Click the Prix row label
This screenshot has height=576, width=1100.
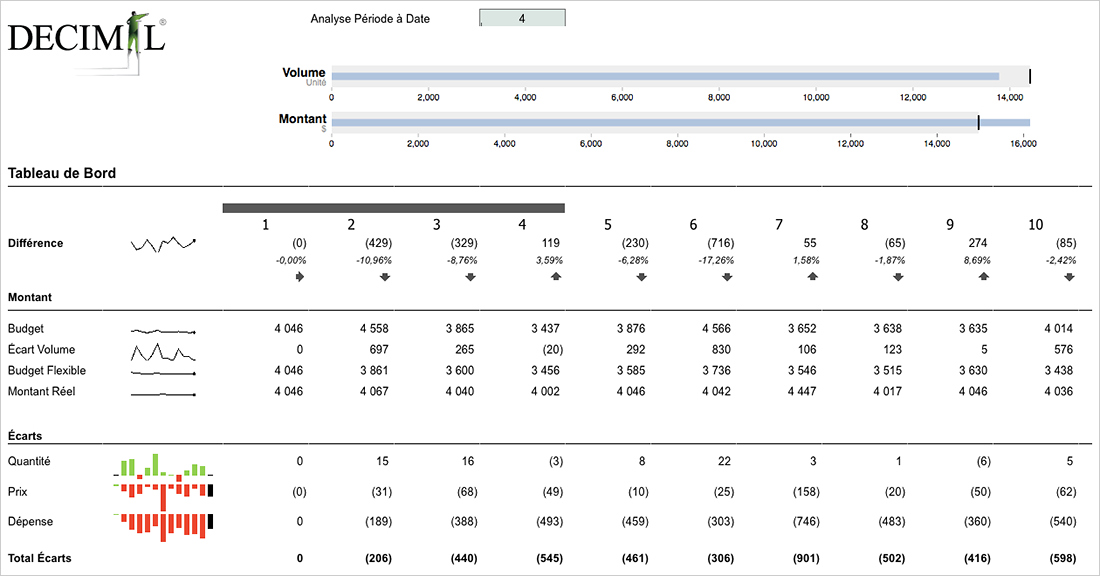tap(18, 492)
